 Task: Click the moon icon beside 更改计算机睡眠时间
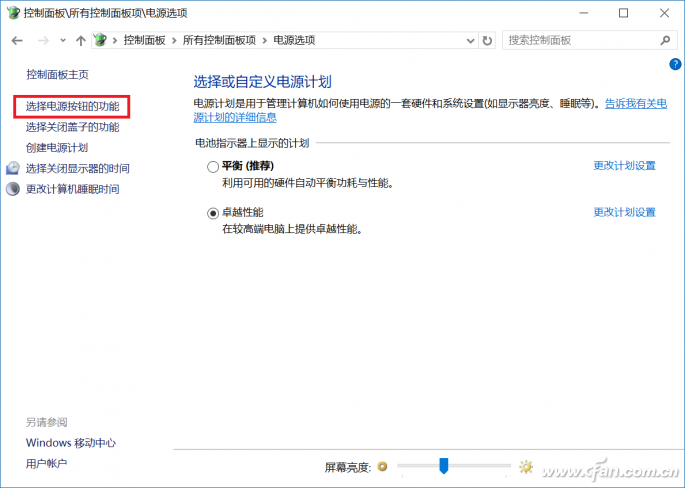click(x=13, y=189)
